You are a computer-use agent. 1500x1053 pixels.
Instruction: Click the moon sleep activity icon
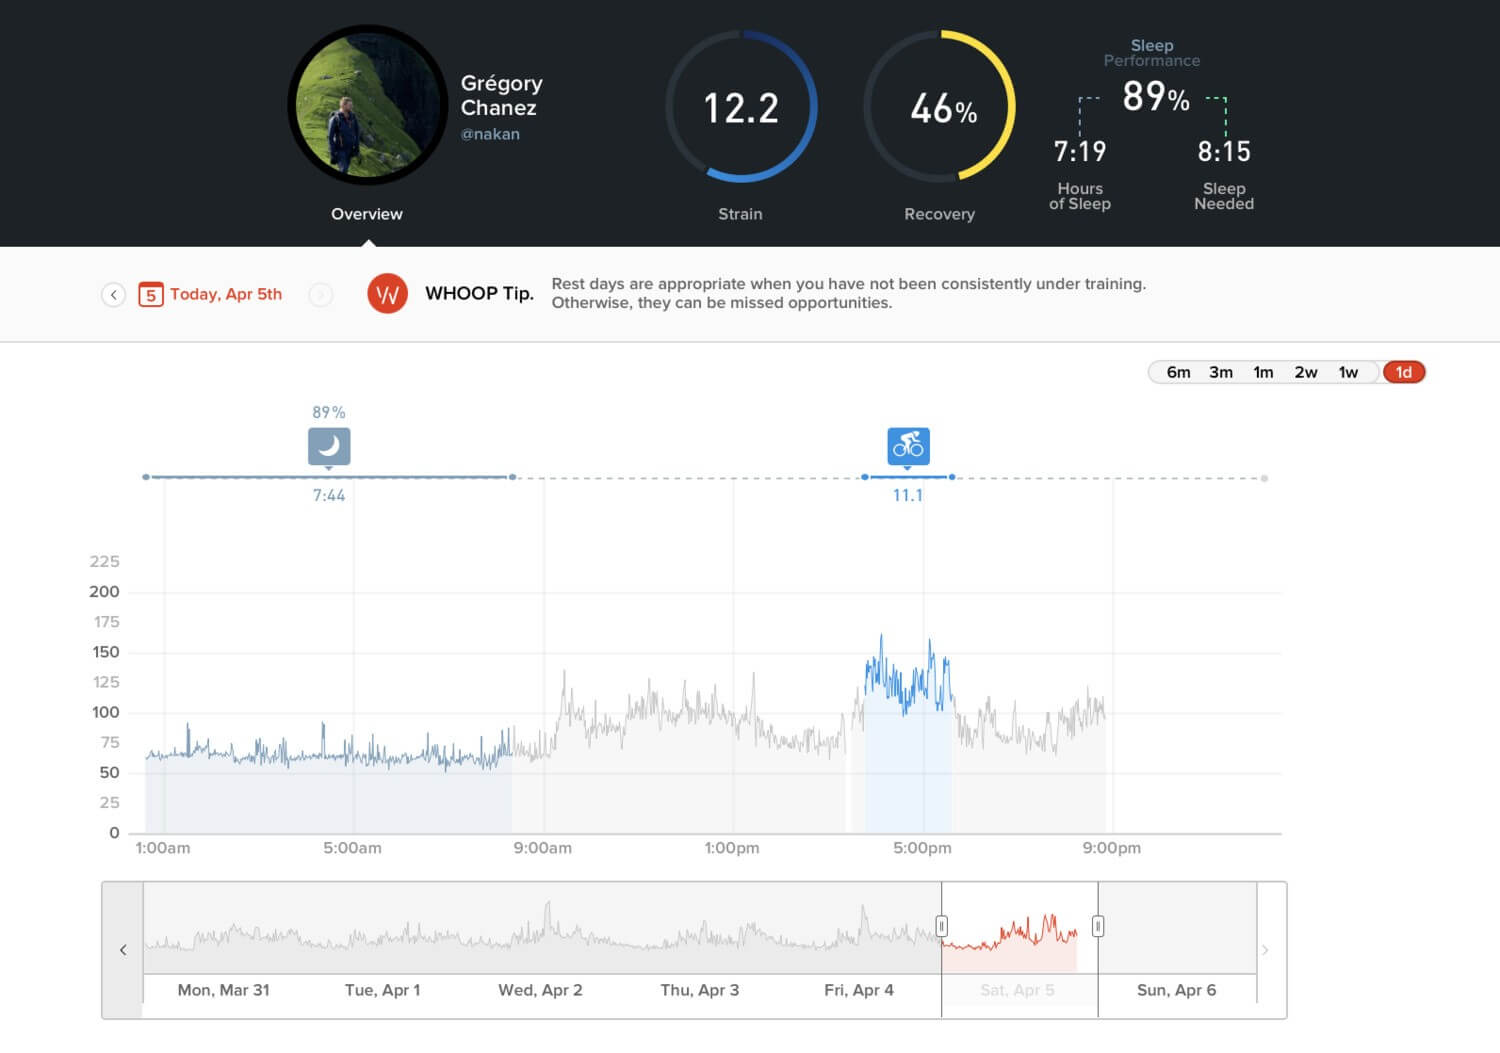click(329, 446)
